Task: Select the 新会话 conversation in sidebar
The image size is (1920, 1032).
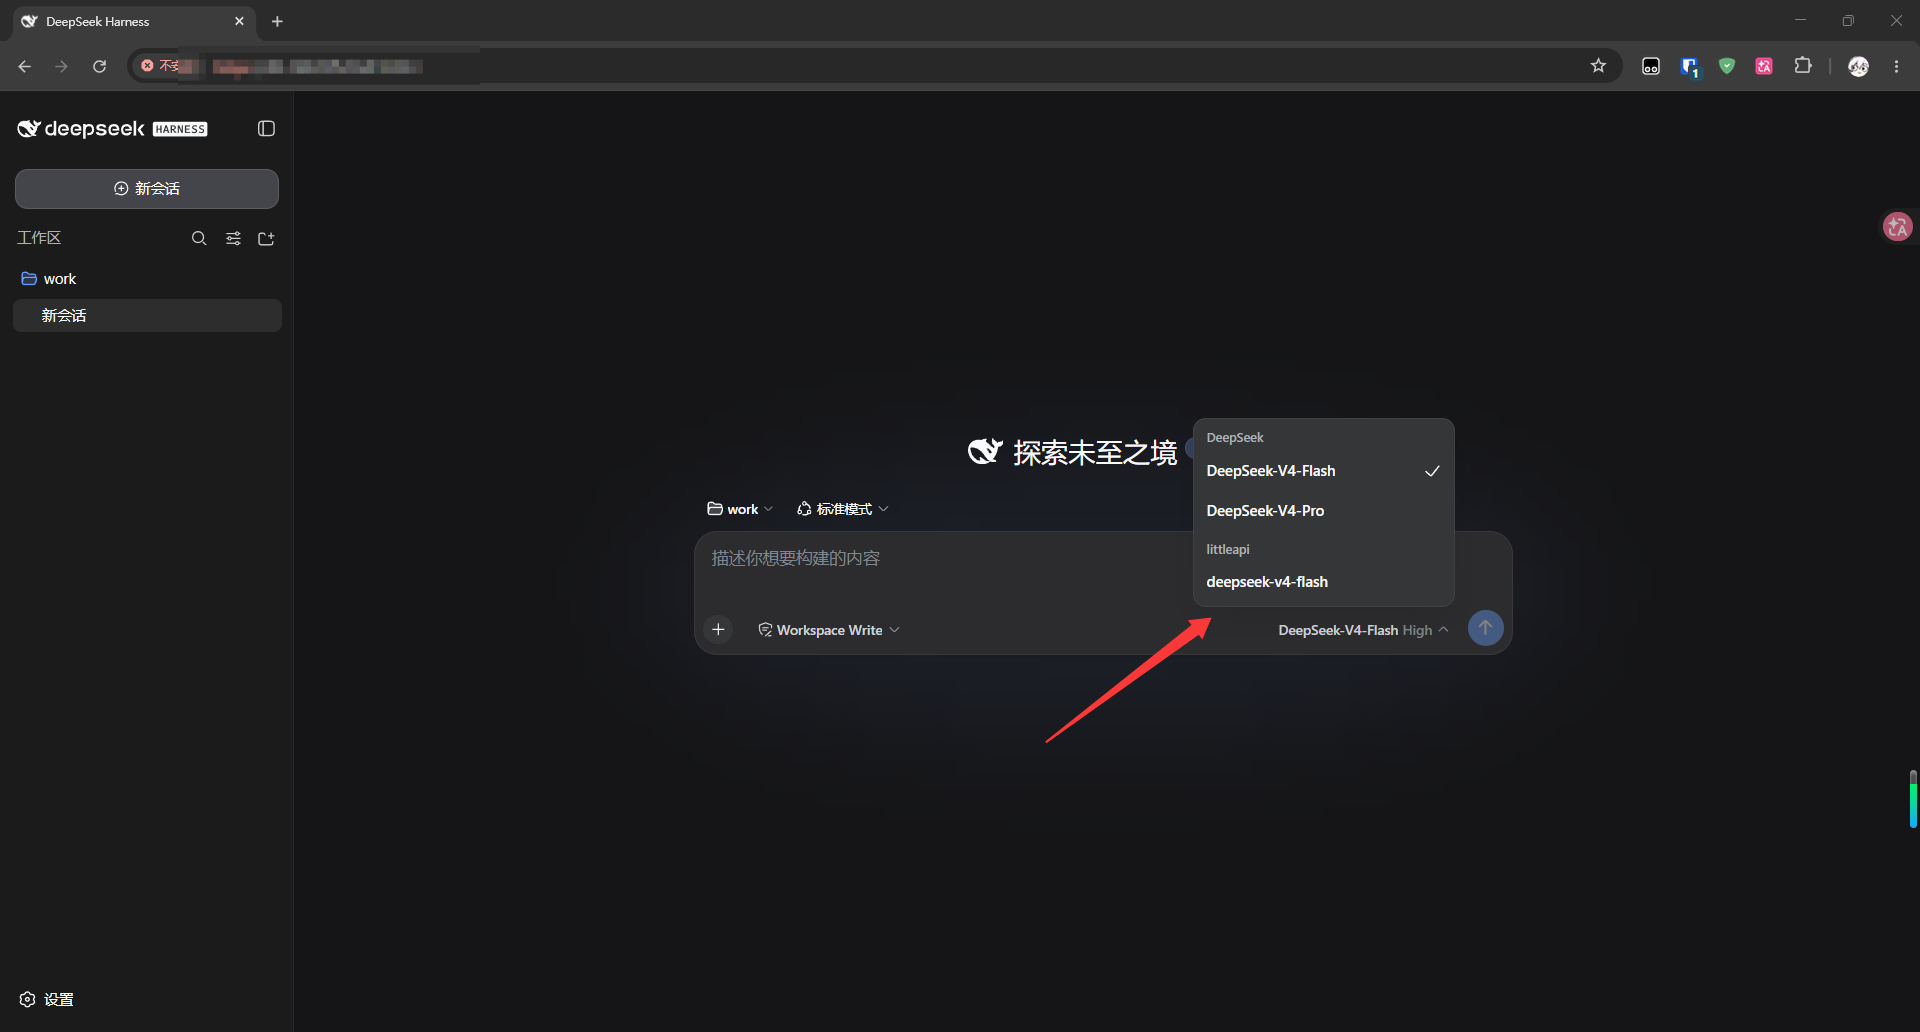Action: [x=148, y=316]
